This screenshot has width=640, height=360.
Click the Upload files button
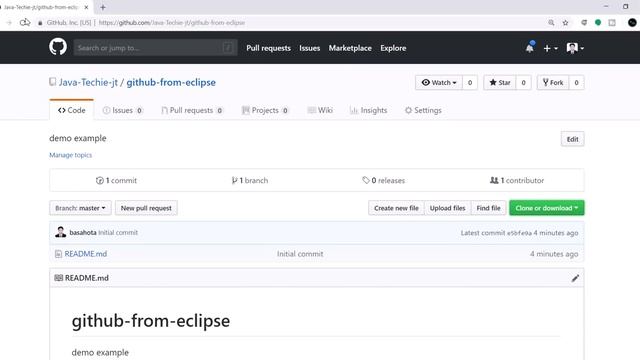(x=447, y=208)
